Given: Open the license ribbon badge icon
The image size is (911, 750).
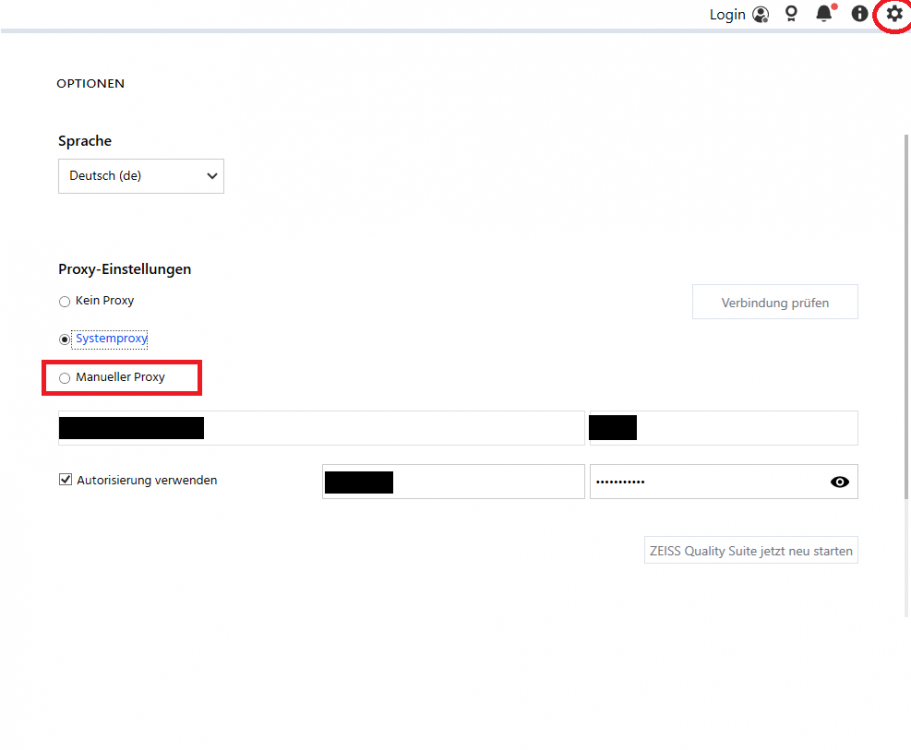Looking at the screenshot, I should pos(791,14).
